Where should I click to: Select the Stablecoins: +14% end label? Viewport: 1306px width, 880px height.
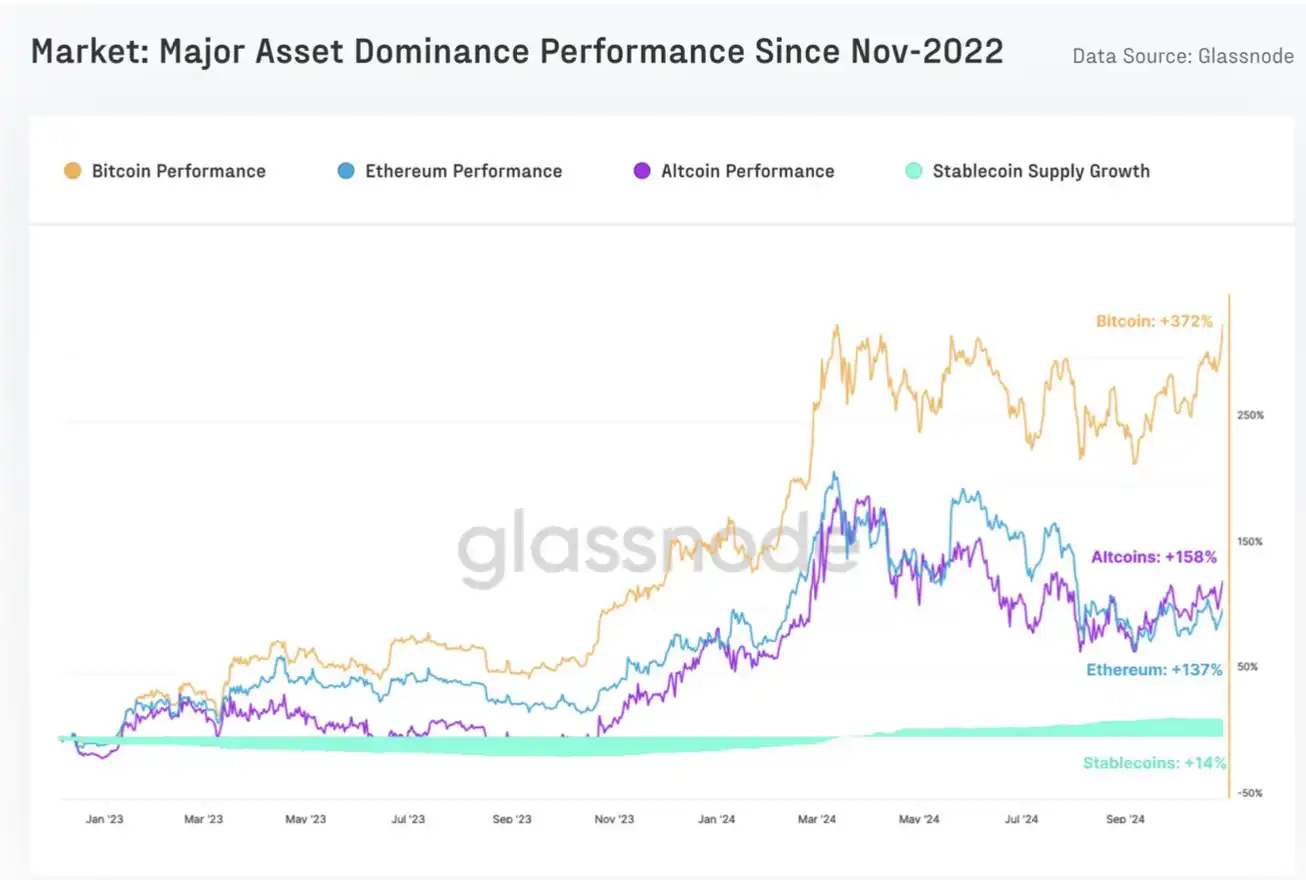click(x=1154, y=763)
